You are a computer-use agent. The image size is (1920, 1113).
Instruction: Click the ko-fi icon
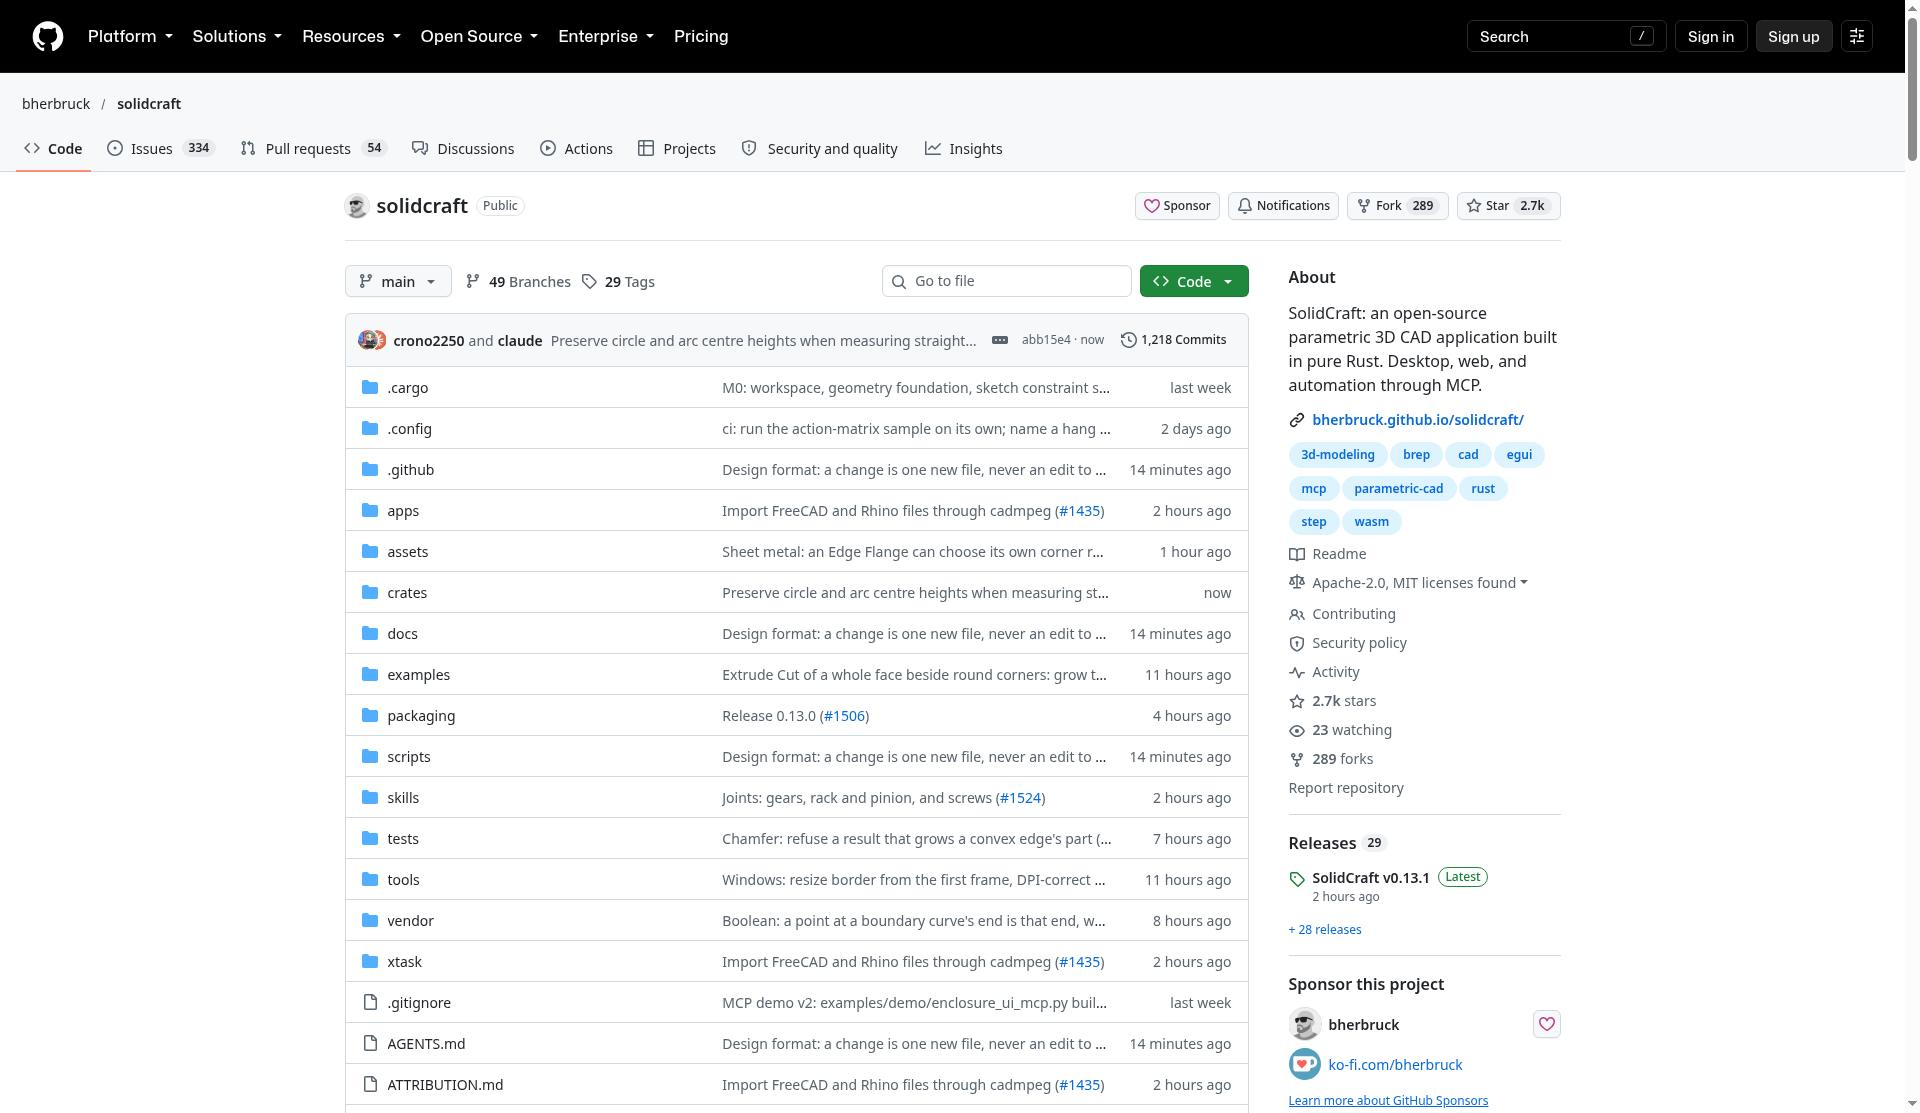click(1304, 1064)
